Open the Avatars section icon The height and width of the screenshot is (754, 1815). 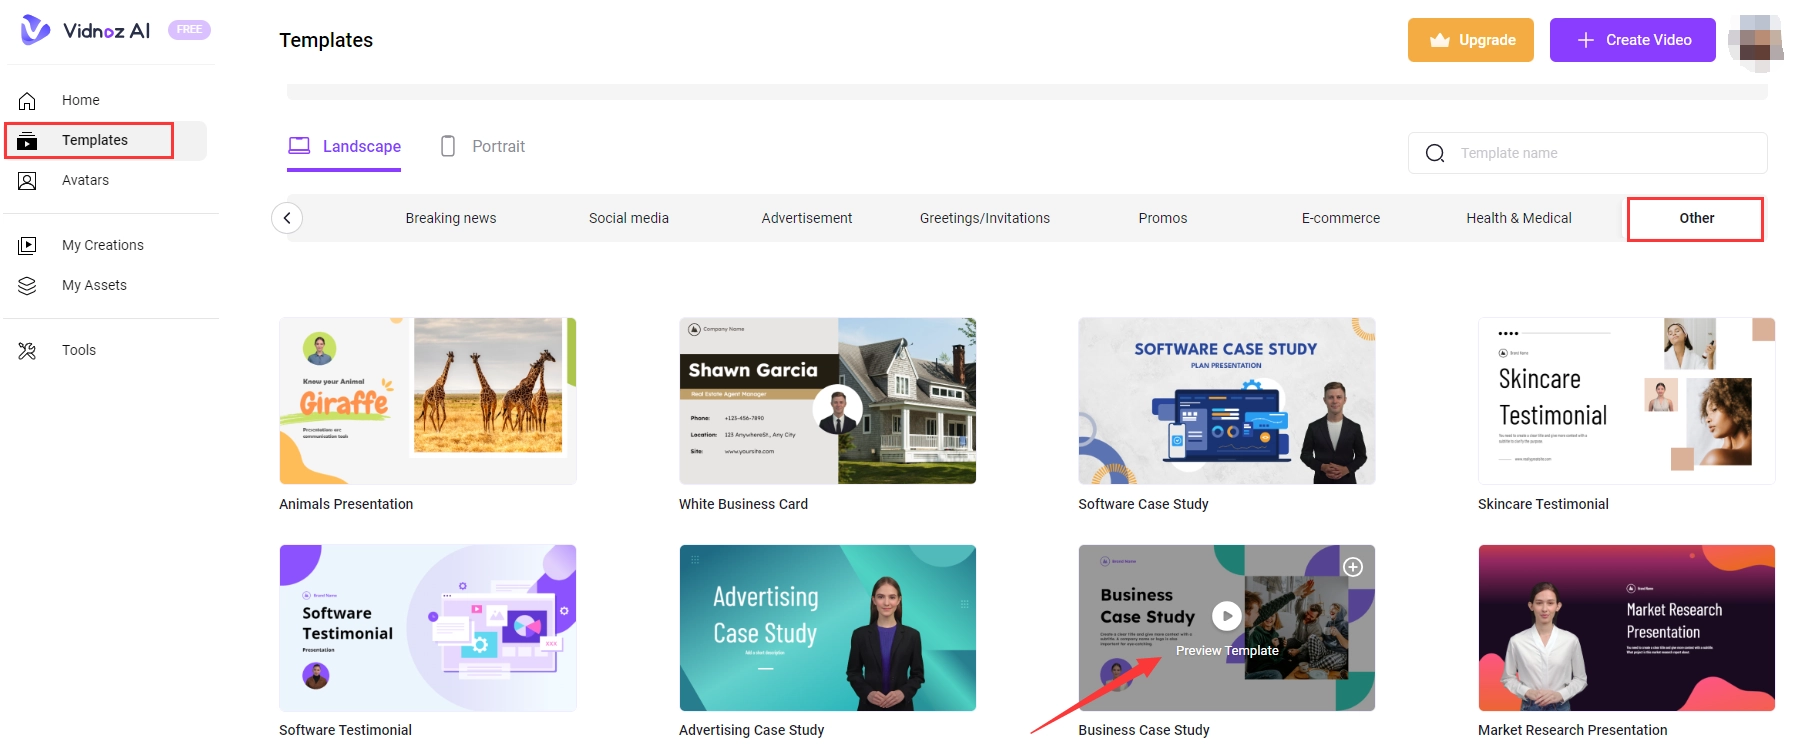27,181
